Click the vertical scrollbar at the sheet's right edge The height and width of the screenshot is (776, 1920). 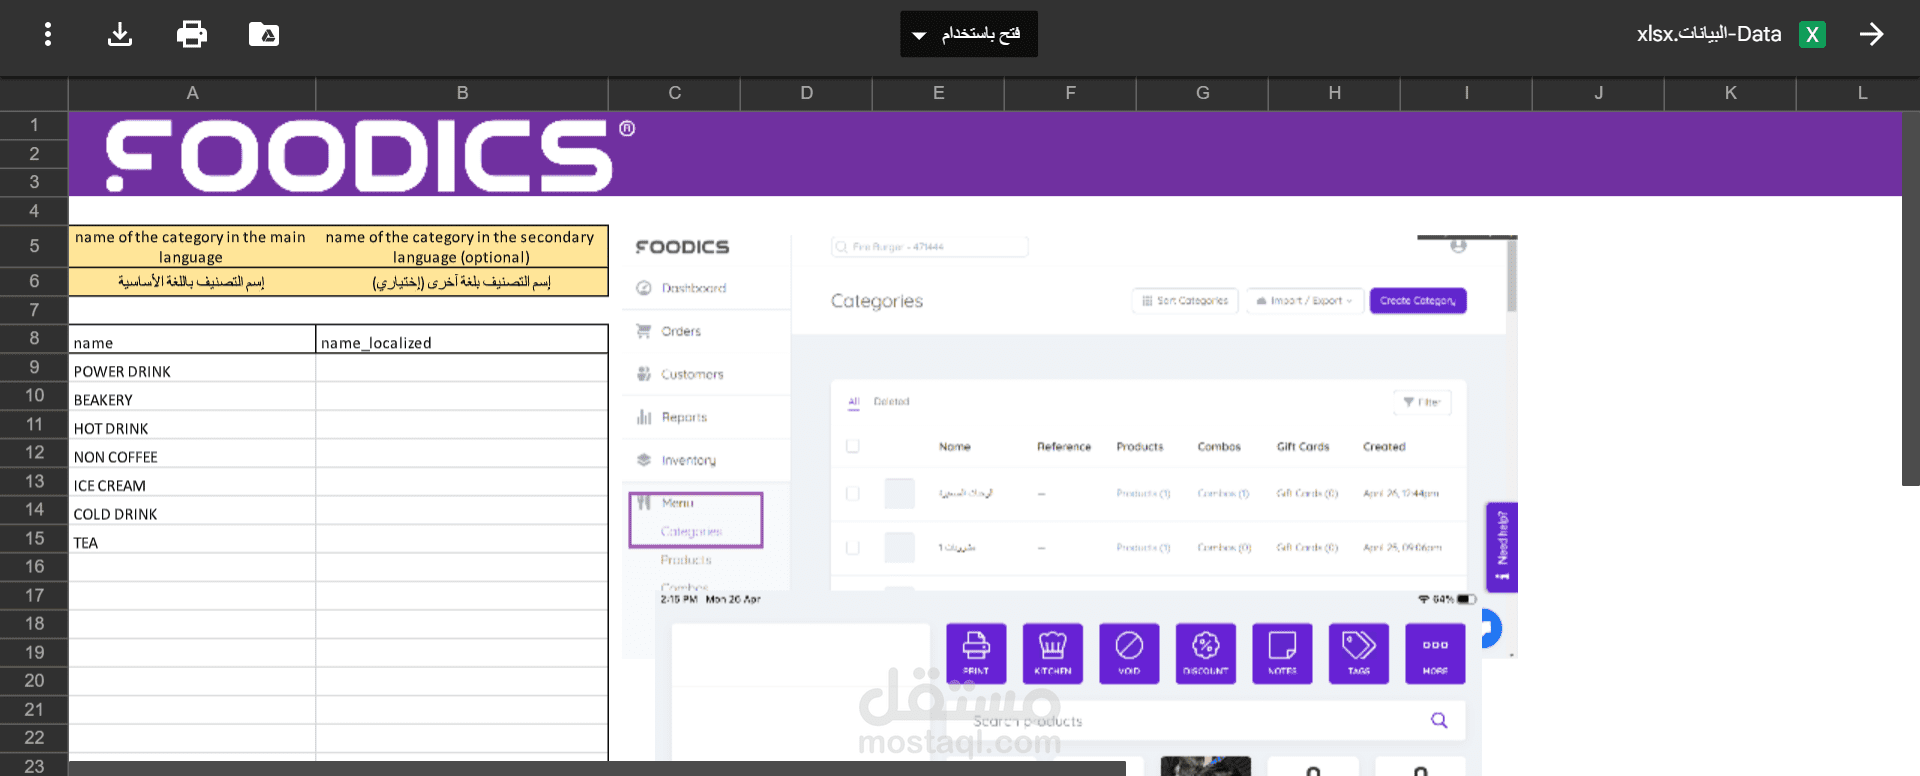coord(1911,298)
